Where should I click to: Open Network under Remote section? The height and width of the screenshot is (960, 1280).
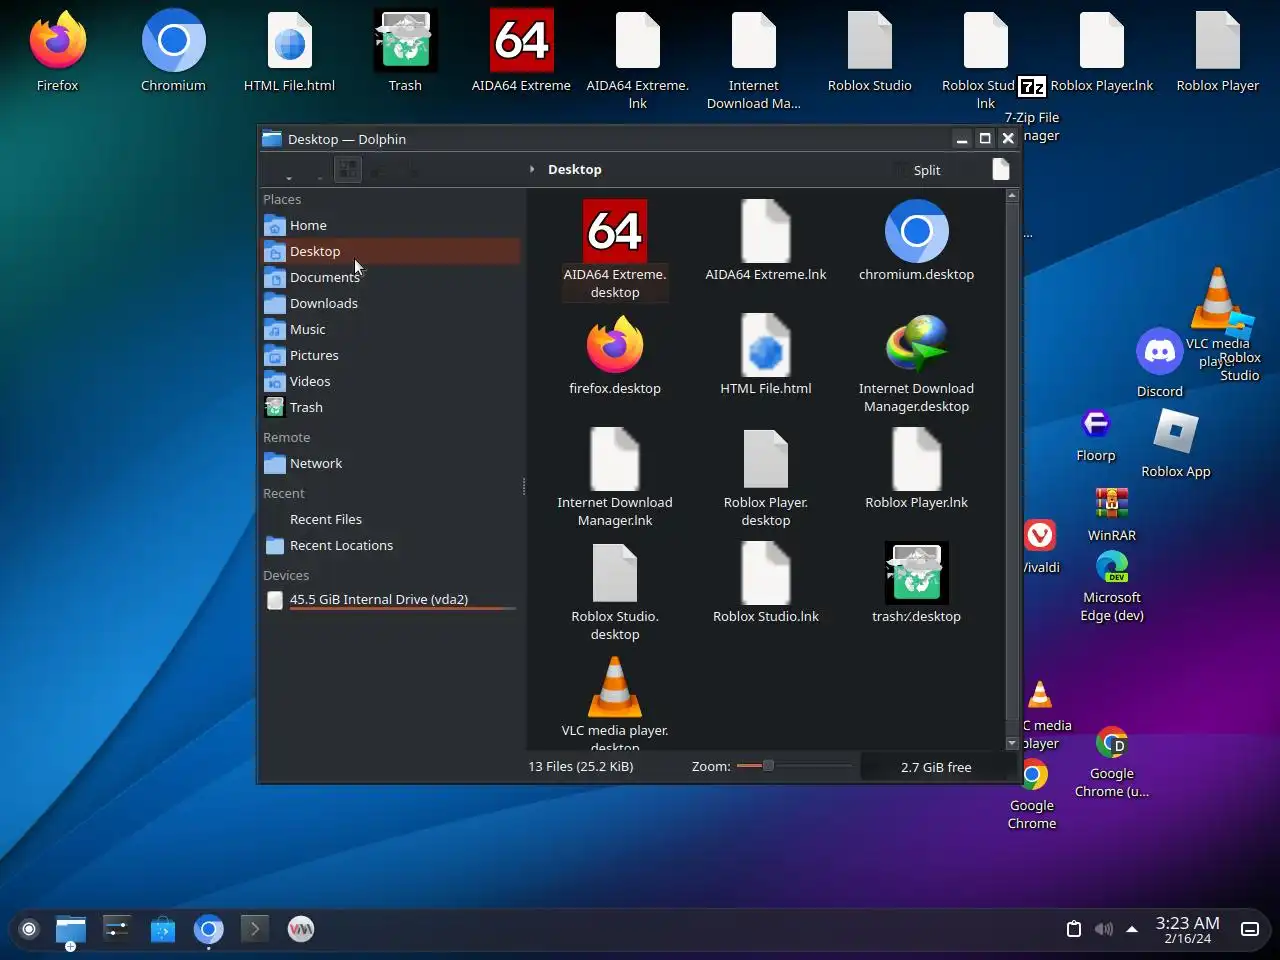[x=390, y=463]
